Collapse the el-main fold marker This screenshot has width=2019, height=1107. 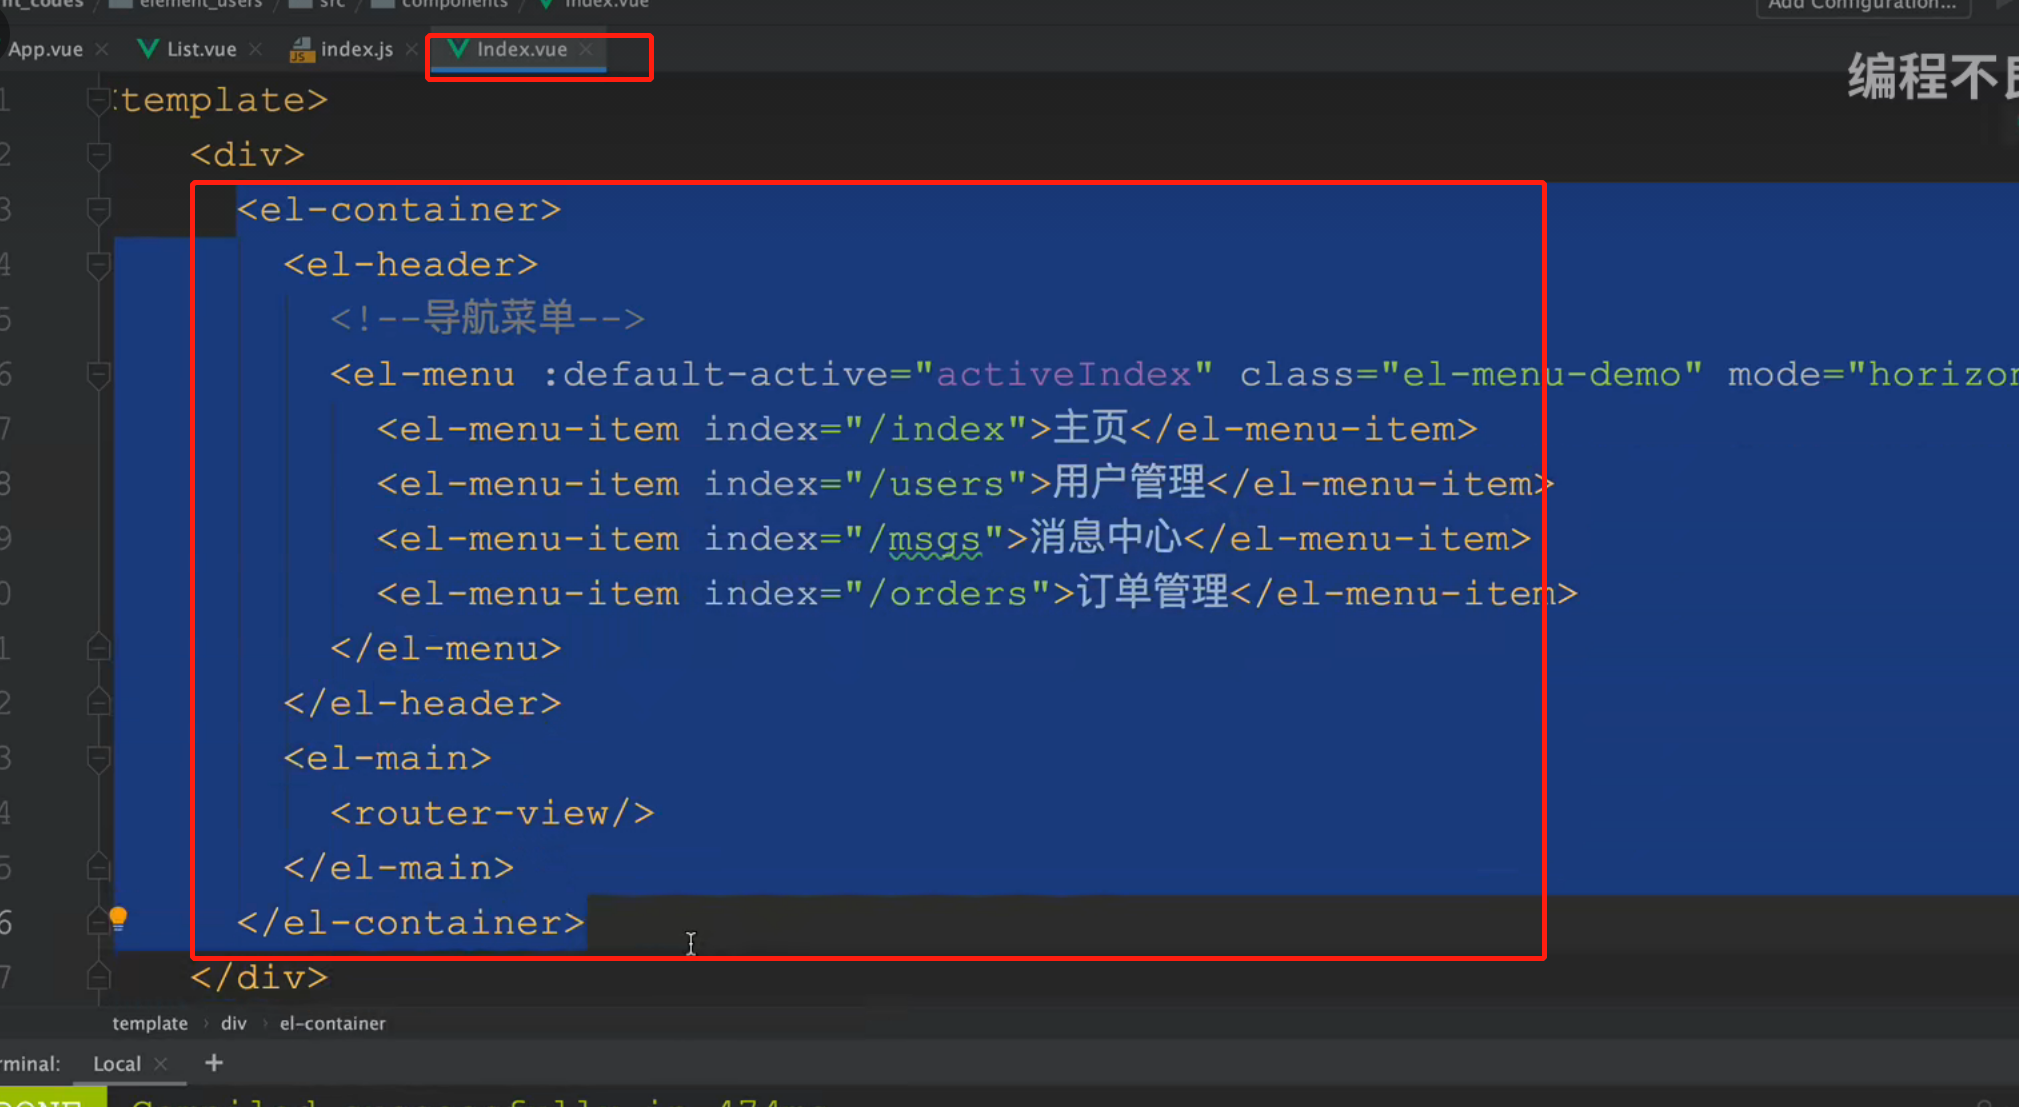click(98, 758)
